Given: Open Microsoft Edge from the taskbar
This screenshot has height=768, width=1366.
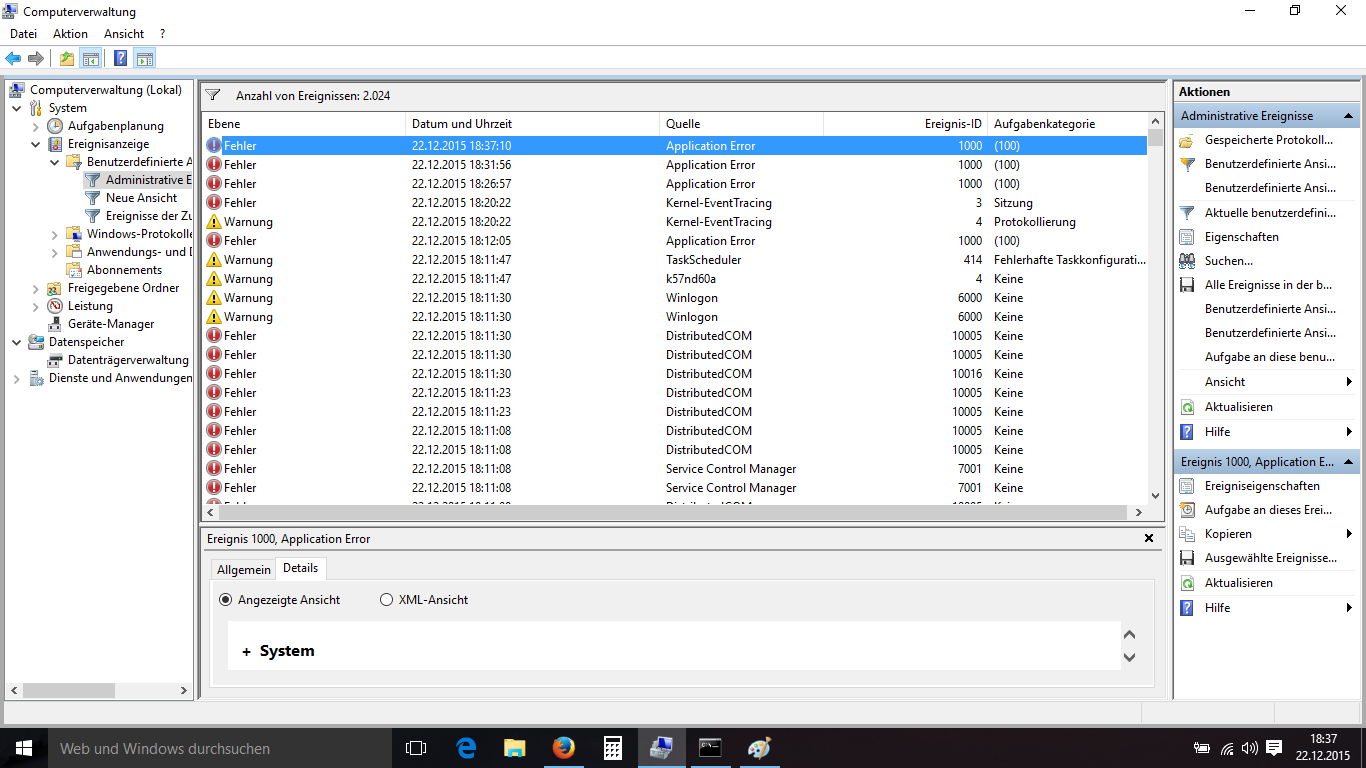Looking at the screenshot, I should pos(466,748).
